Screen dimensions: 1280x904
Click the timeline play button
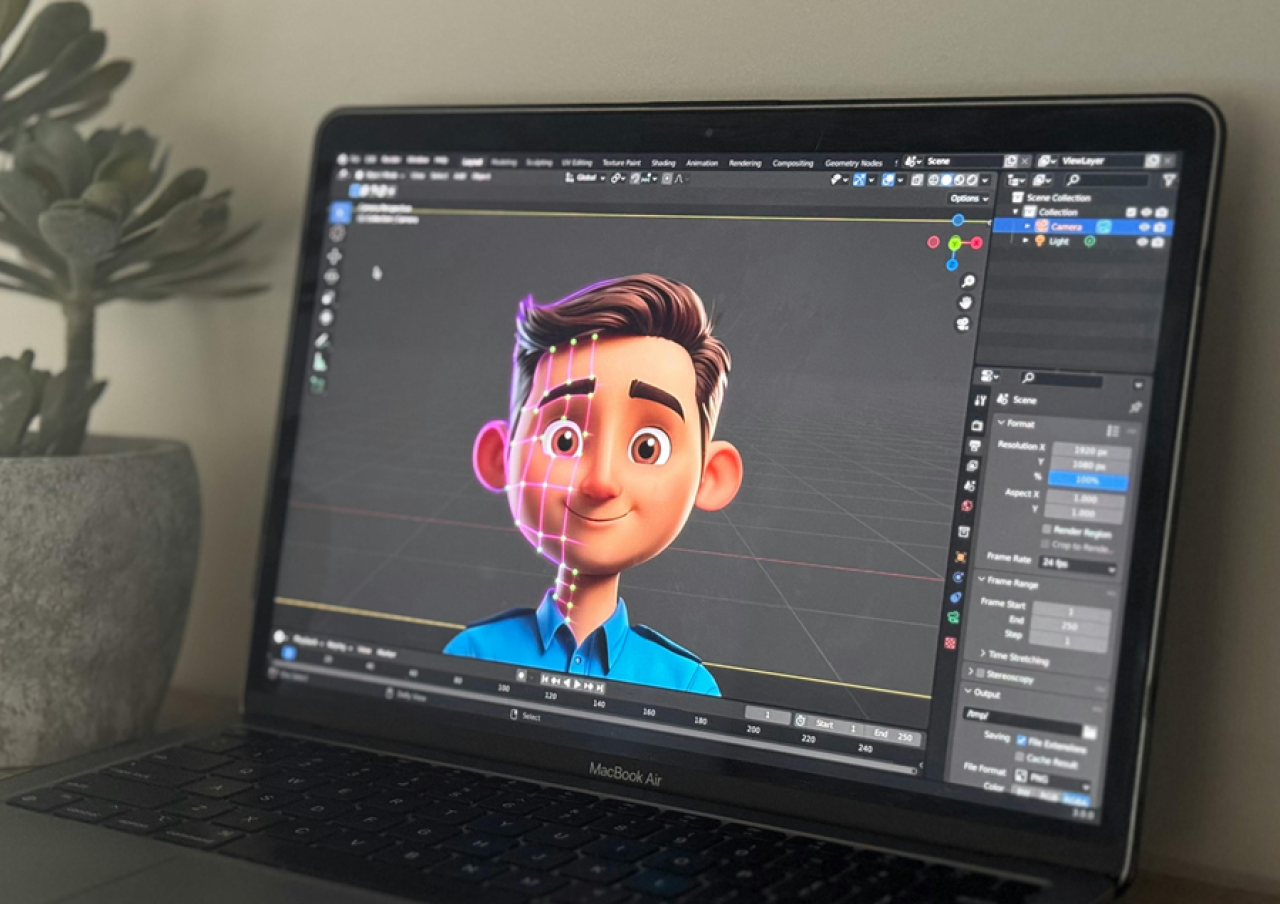(577, 684)
